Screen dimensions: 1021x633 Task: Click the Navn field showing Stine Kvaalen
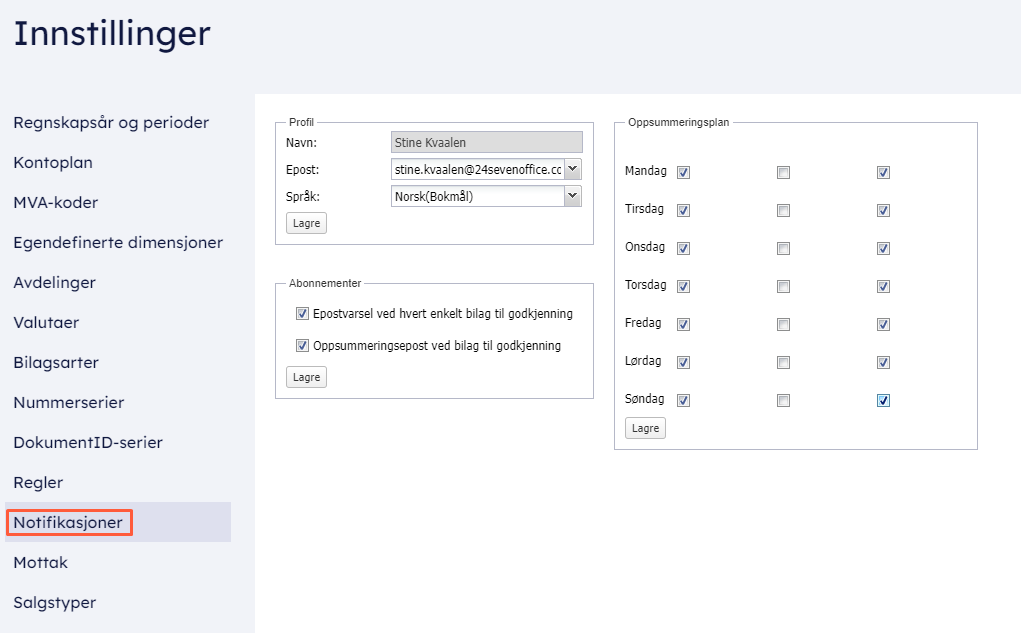[486, 143]
